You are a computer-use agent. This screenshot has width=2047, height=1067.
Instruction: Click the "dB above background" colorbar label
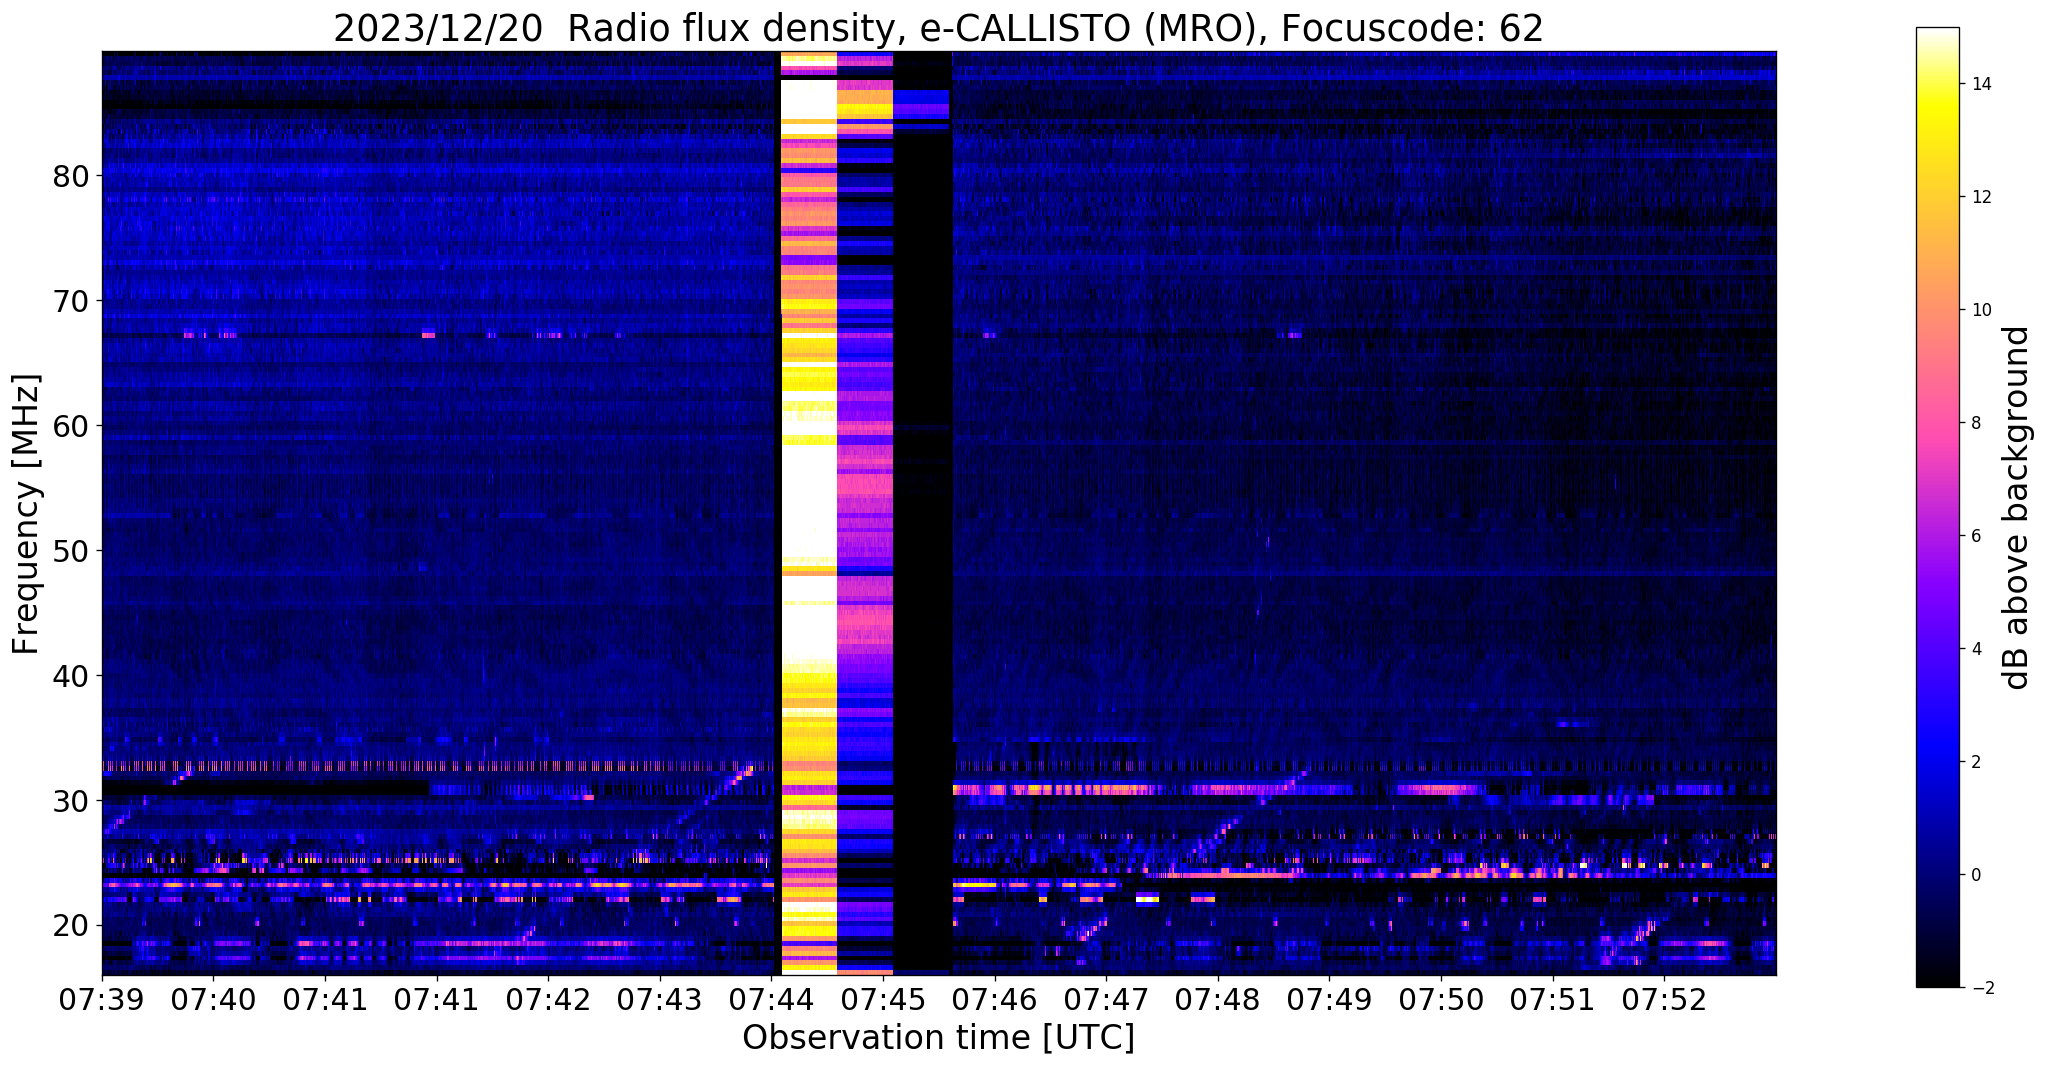point(2016,507)
